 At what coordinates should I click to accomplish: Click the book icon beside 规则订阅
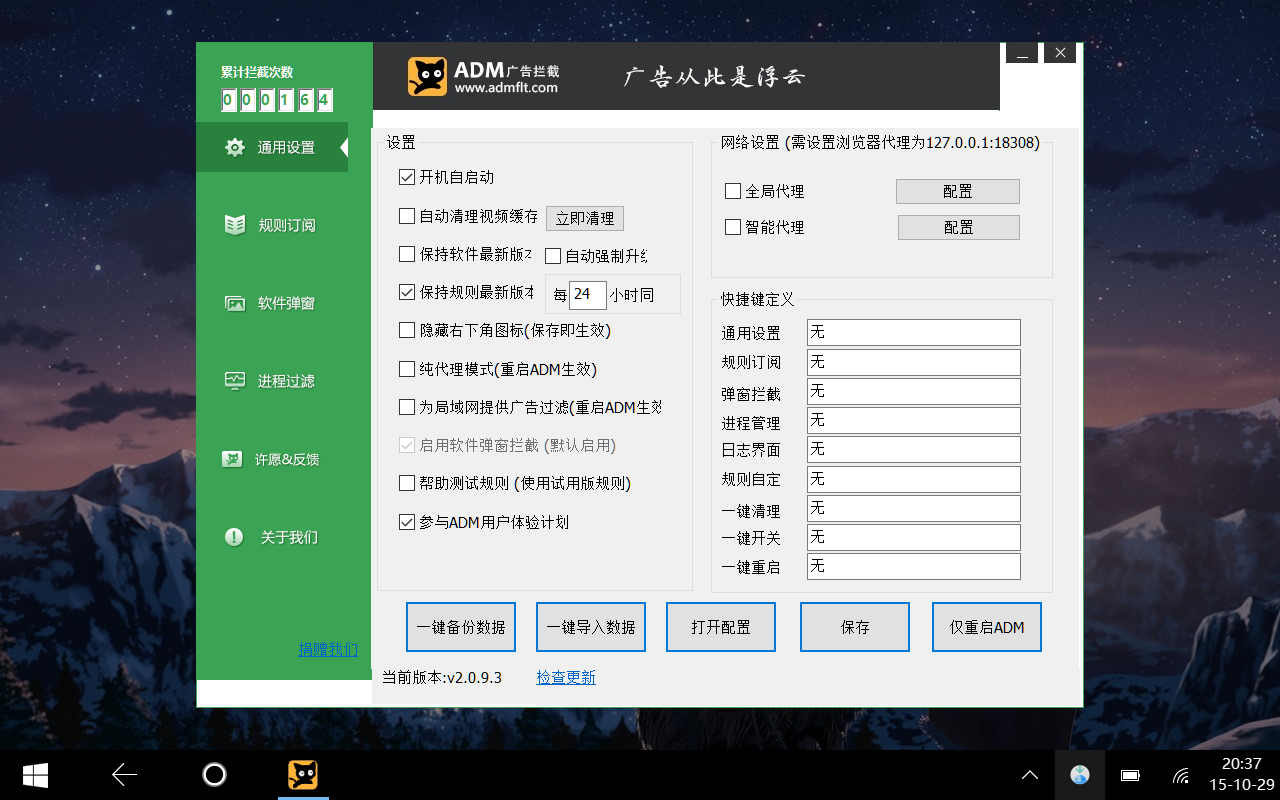coord(234,225)
